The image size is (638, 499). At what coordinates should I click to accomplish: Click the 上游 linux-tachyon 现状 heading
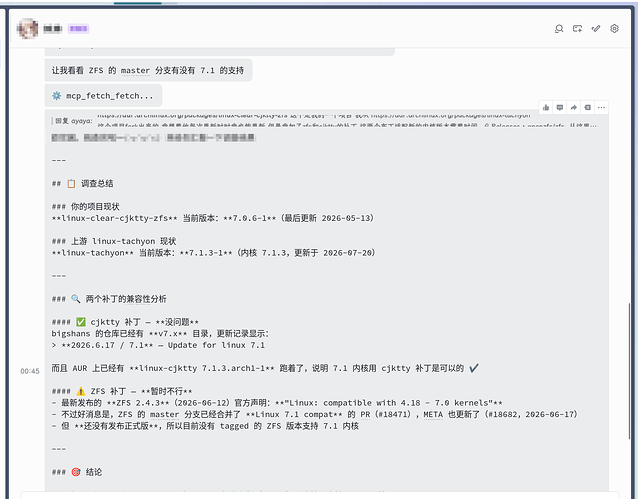point(114,241)
